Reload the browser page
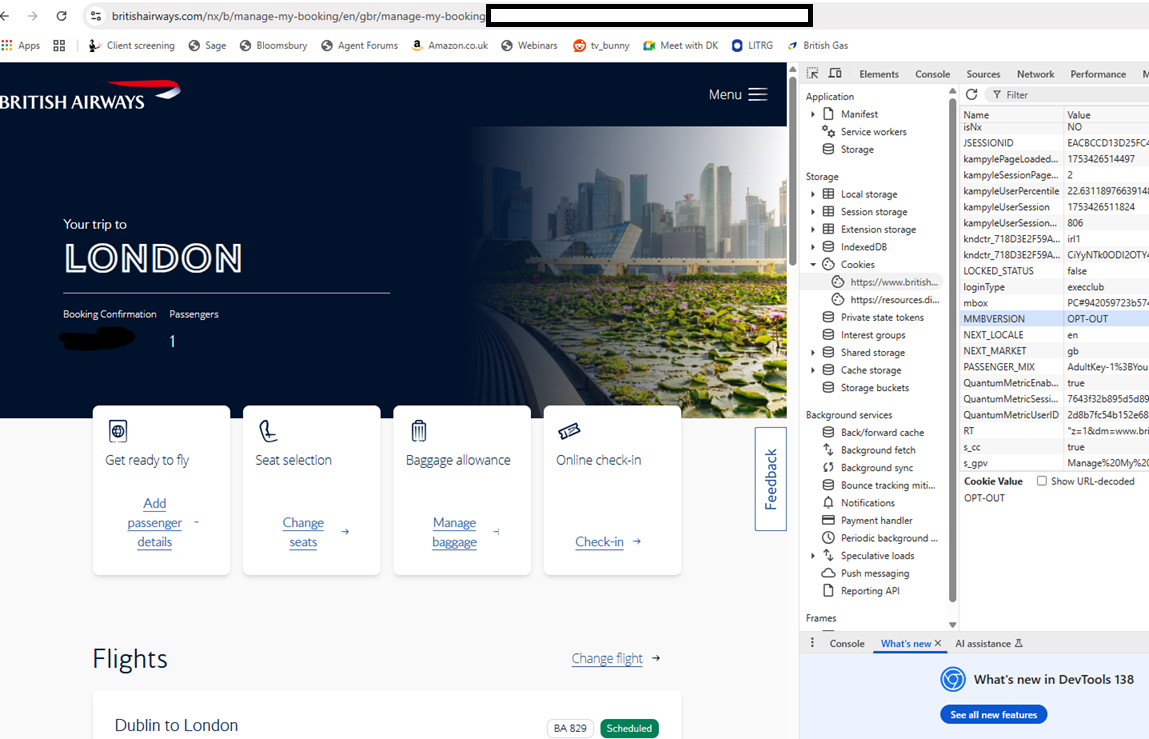 tap(62, 15)
